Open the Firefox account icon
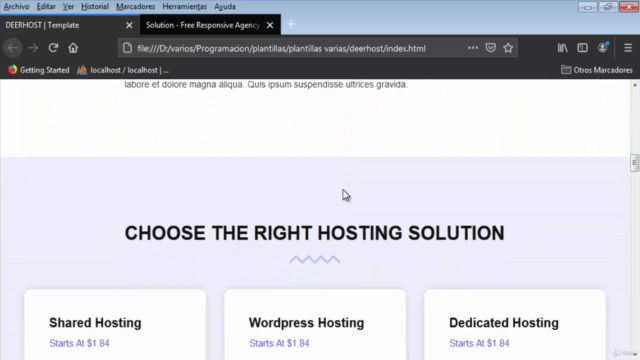Image resolution: width=640 pixels, height=360 pixels. point(602,48)
